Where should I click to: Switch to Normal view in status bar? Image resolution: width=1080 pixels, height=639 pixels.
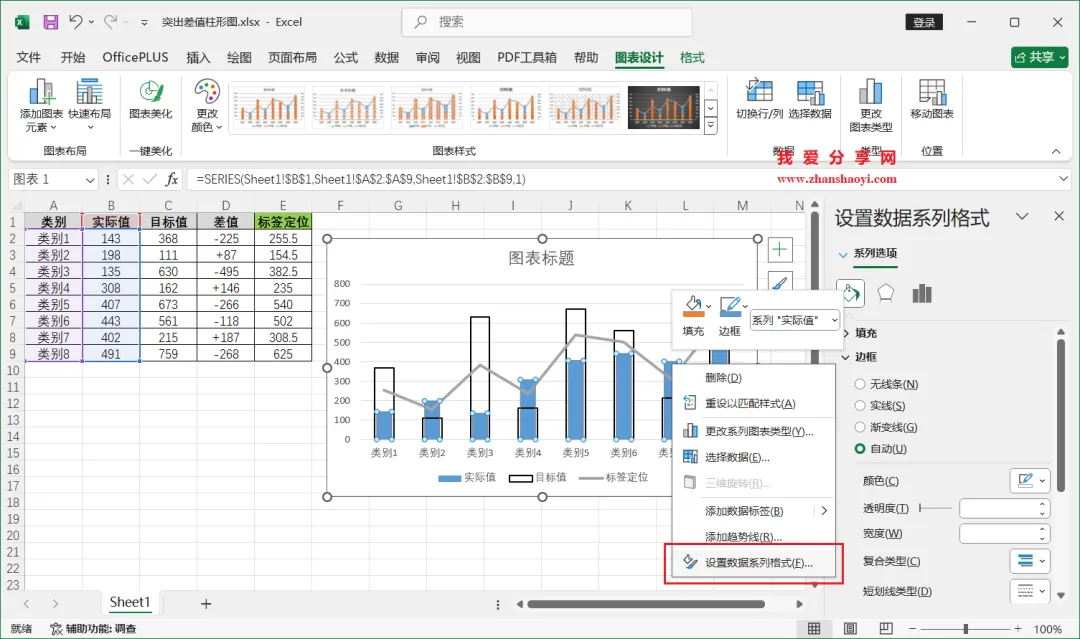tap(814, 629)
